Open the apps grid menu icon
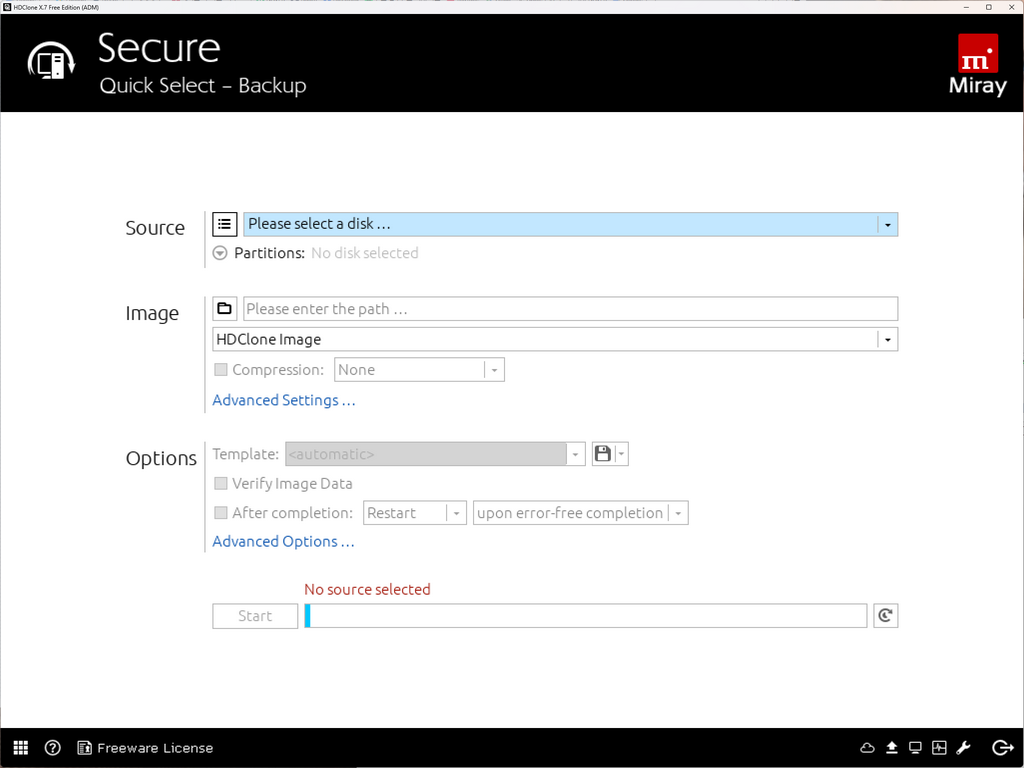The image size is (1024, 768). point(21,748)
